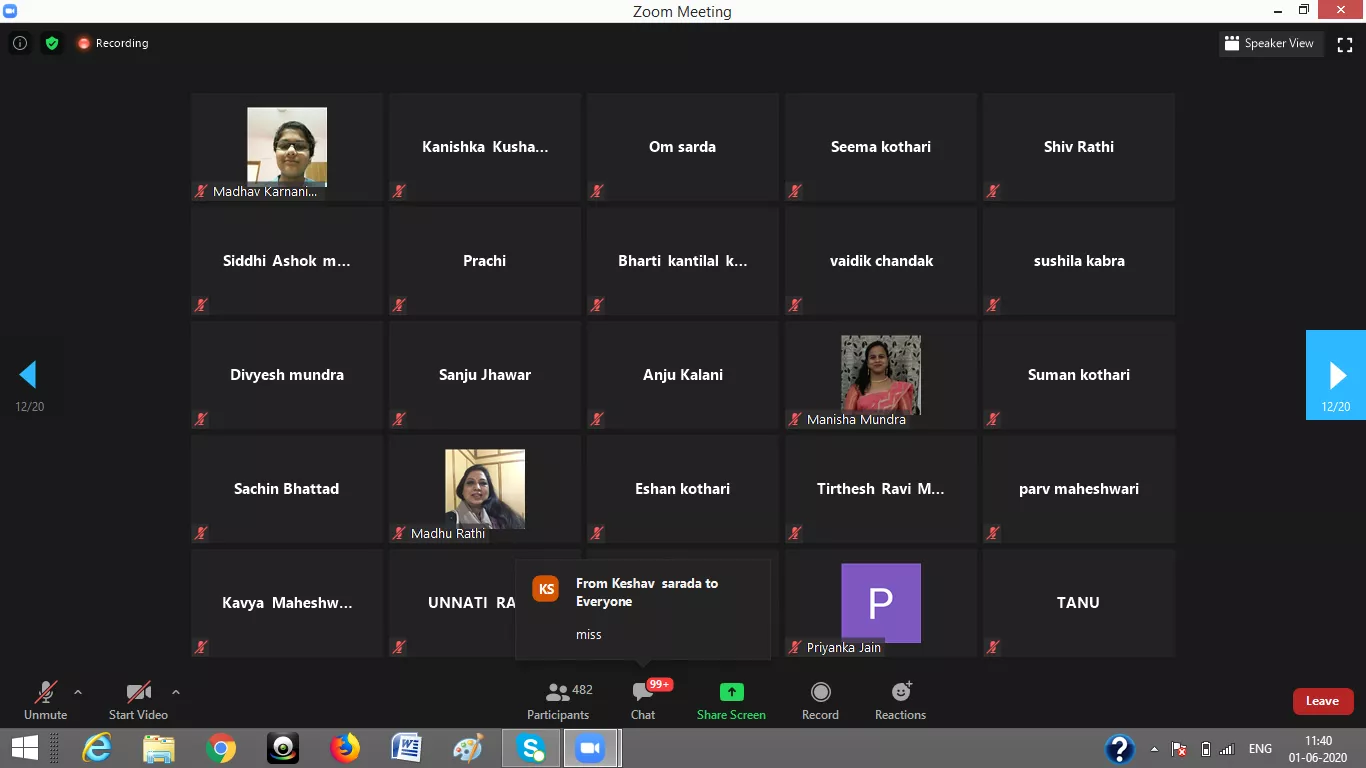The image size is (1366, 768).
Task: Unmute the microphone
Action: click(x=45, y=700)
